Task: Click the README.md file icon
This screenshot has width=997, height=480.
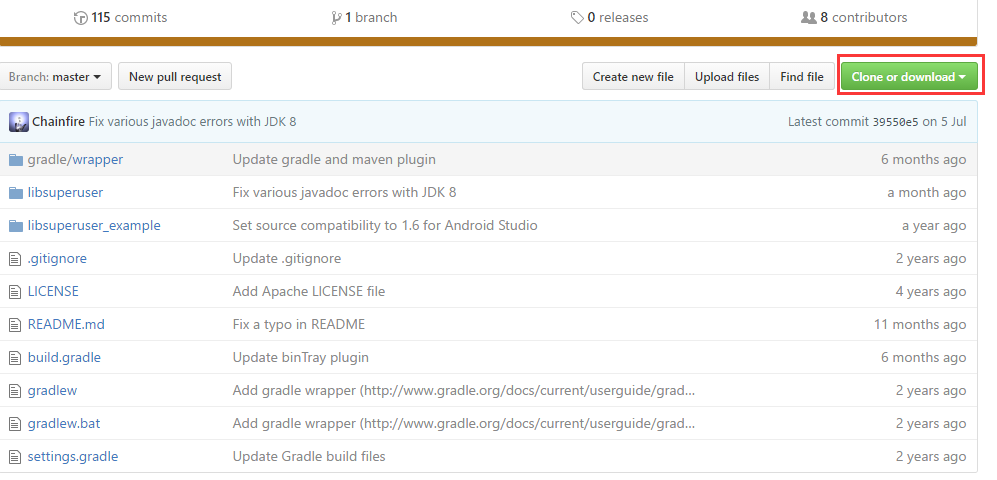Action: coord(15,325)
